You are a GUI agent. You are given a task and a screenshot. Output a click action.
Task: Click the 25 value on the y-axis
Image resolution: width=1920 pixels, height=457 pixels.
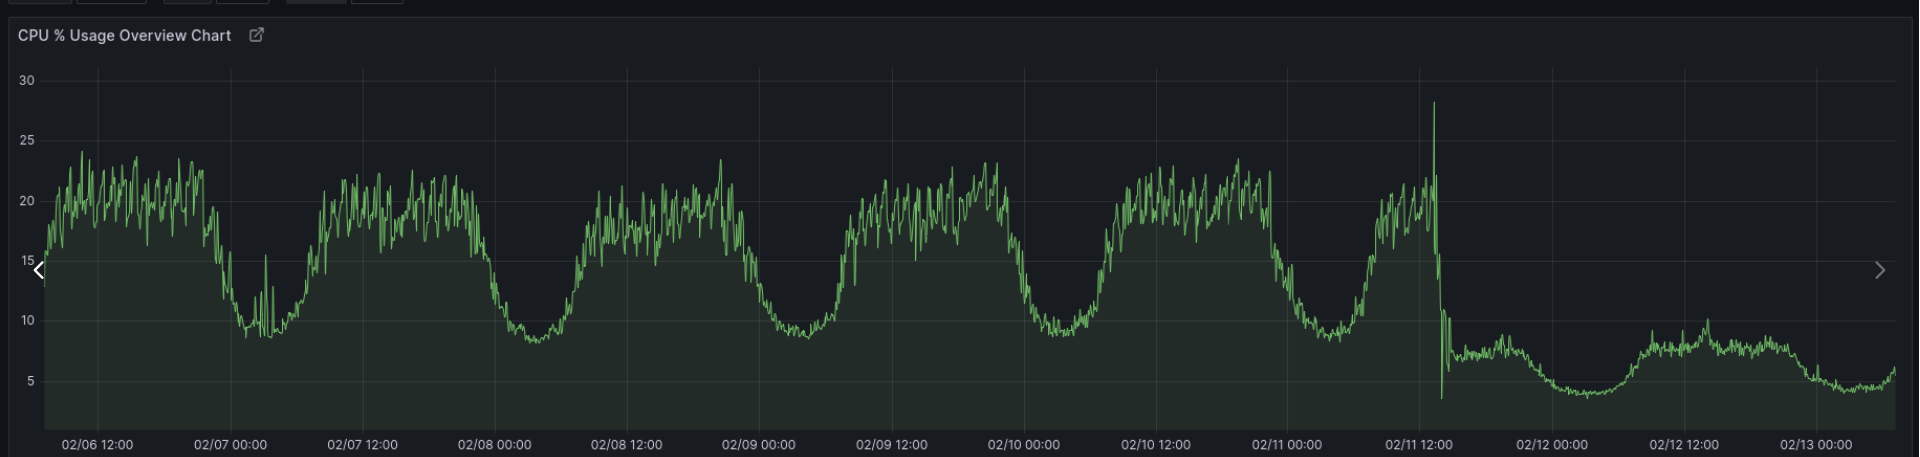click(27, 141)
